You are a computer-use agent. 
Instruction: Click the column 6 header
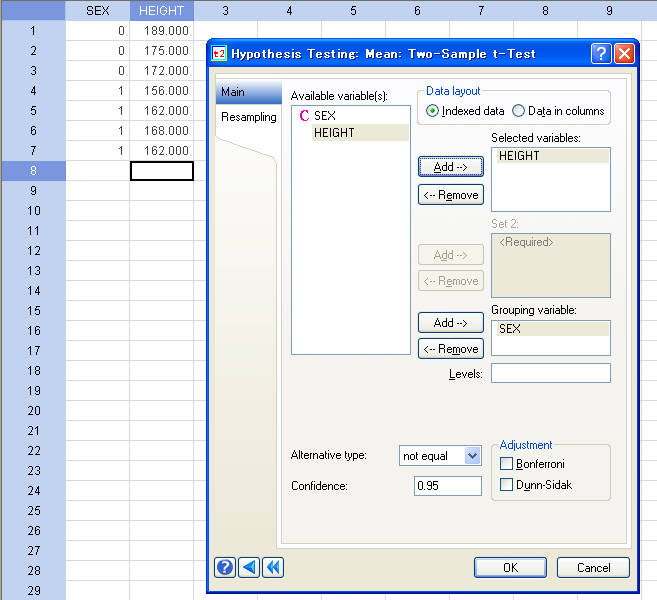(x=417, y=10)
